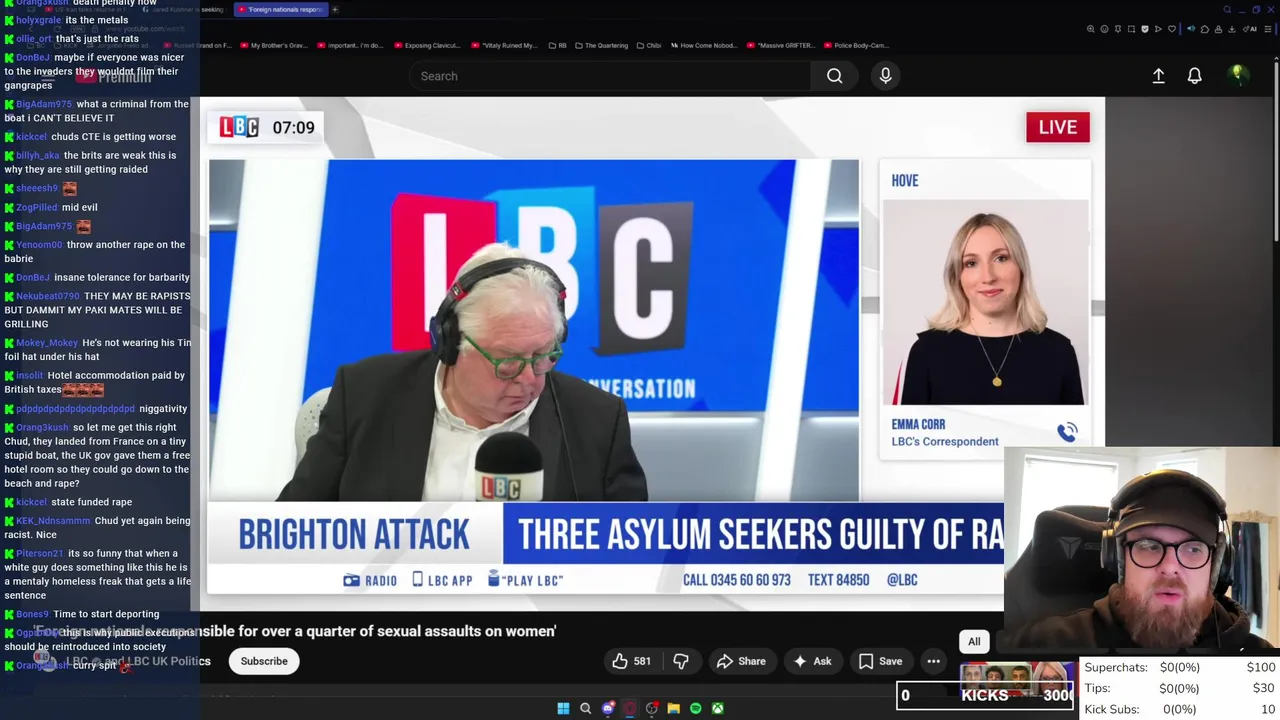Open 'Vitaly Ruined My...' bookmark

tap(505, 45)
